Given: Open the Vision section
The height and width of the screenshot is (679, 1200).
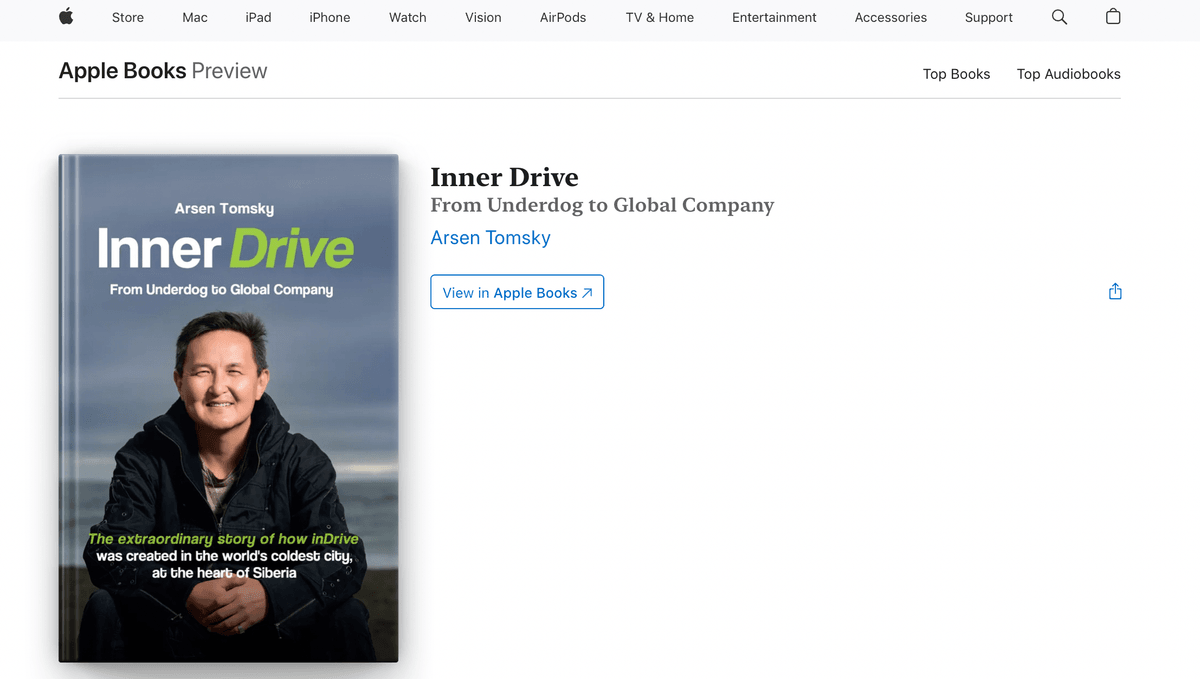Looking at the screenshot, I should 483,17.
